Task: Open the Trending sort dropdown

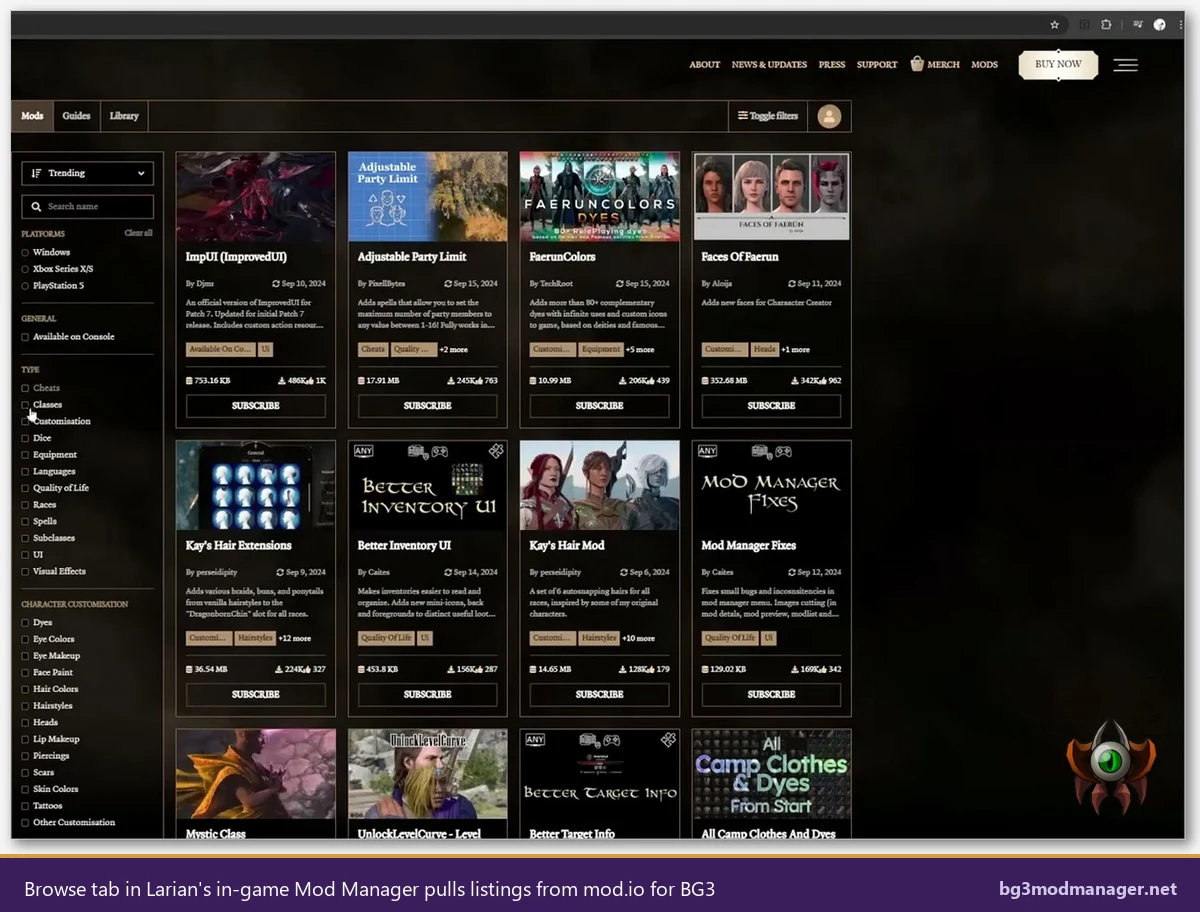Action: pyautogui.click(x=87, y=173)
